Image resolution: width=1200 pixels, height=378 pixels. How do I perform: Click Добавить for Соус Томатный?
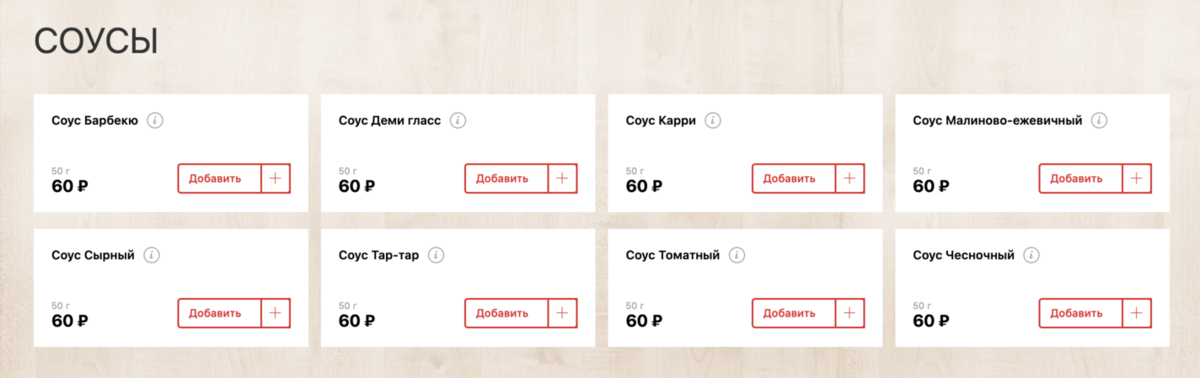tap(794, 312)
